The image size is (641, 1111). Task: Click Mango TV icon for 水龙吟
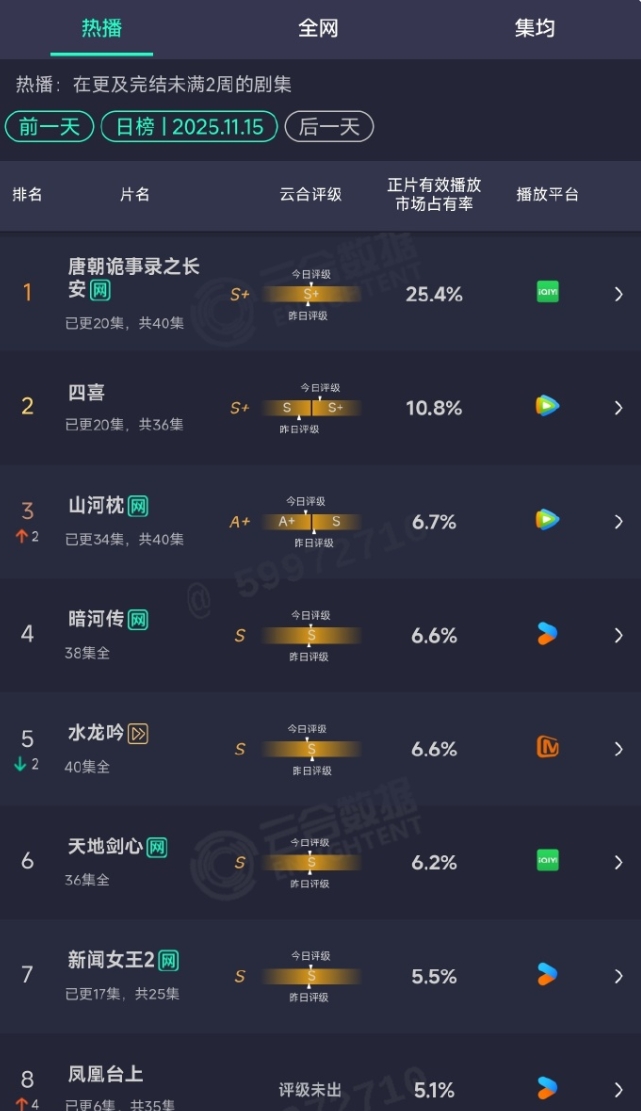[547, 747]
